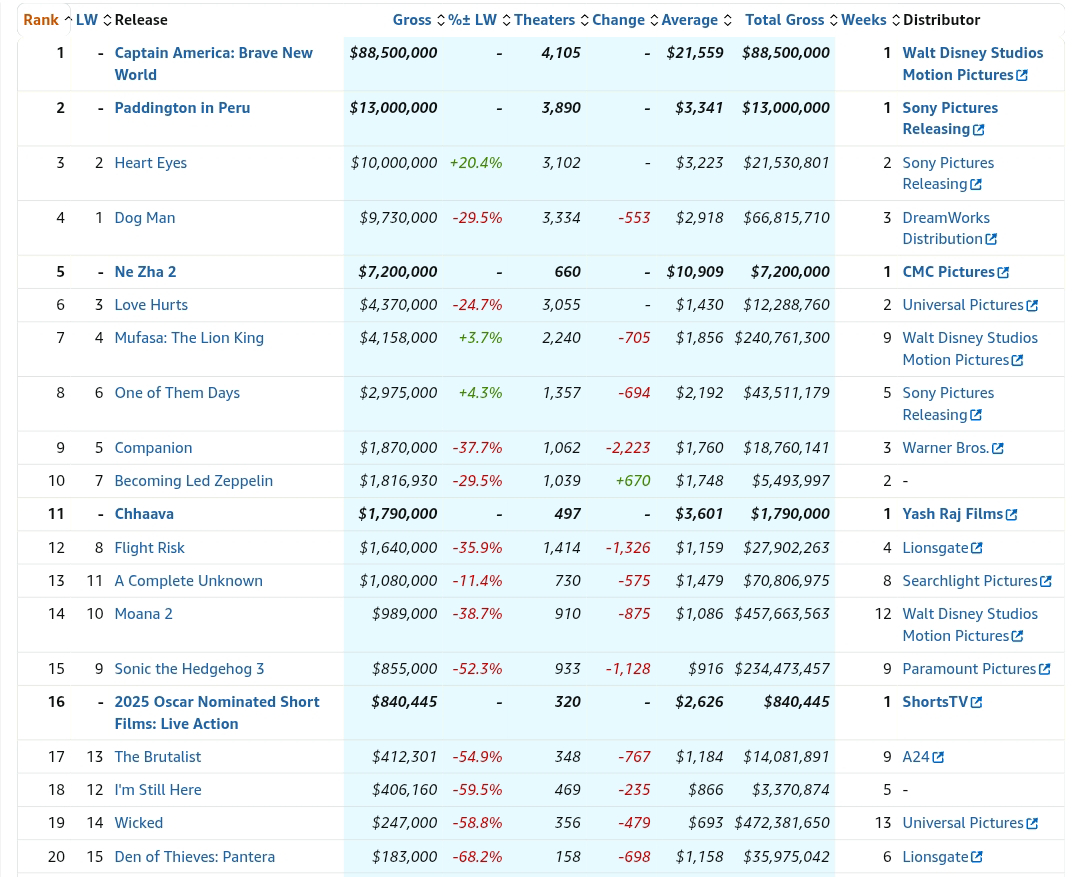Open external-link icon beside Searchlight Pictures
The height and width of the screenshot is (877, 1080).
[x=1046, y=581]
